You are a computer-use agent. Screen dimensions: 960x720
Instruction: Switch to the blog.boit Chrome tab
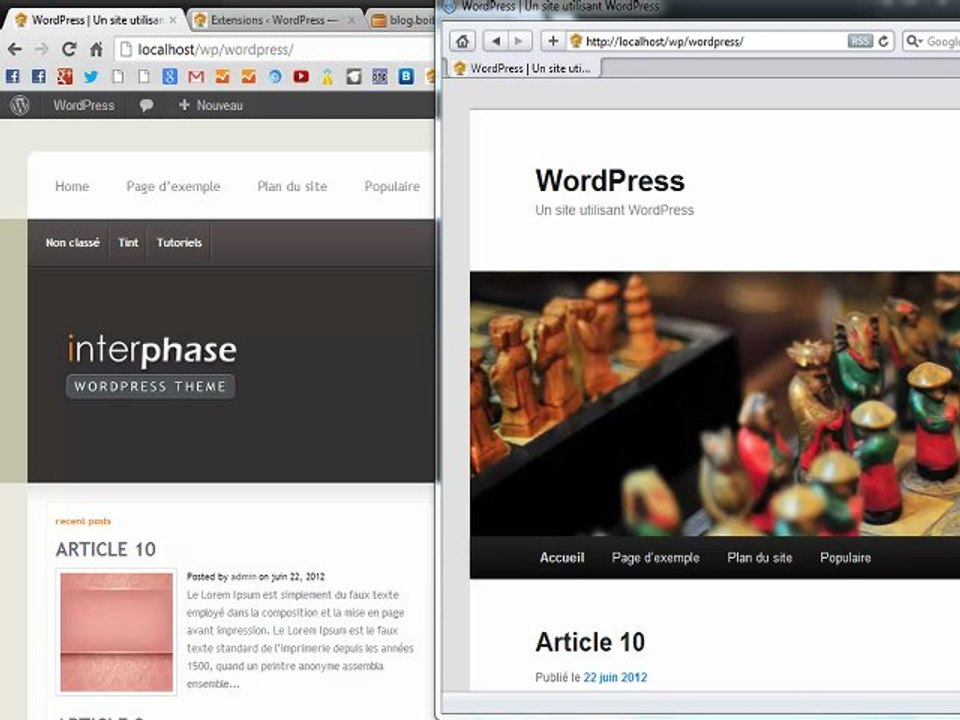(x=402, y=20)
